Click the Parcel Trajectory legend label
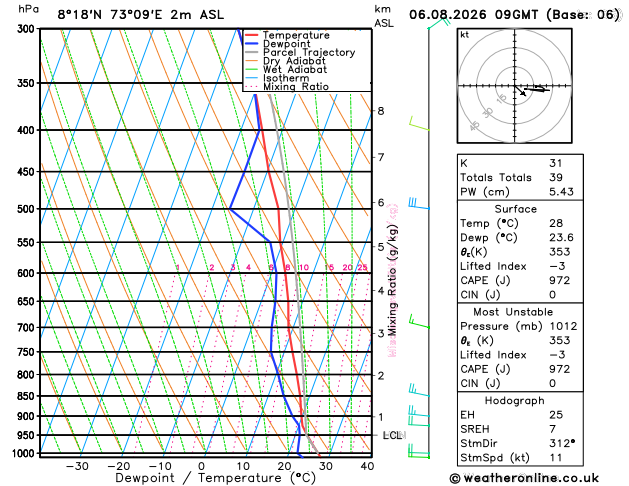Image resolution: width=629 pixels, height=486 pixels. point(309,53)
